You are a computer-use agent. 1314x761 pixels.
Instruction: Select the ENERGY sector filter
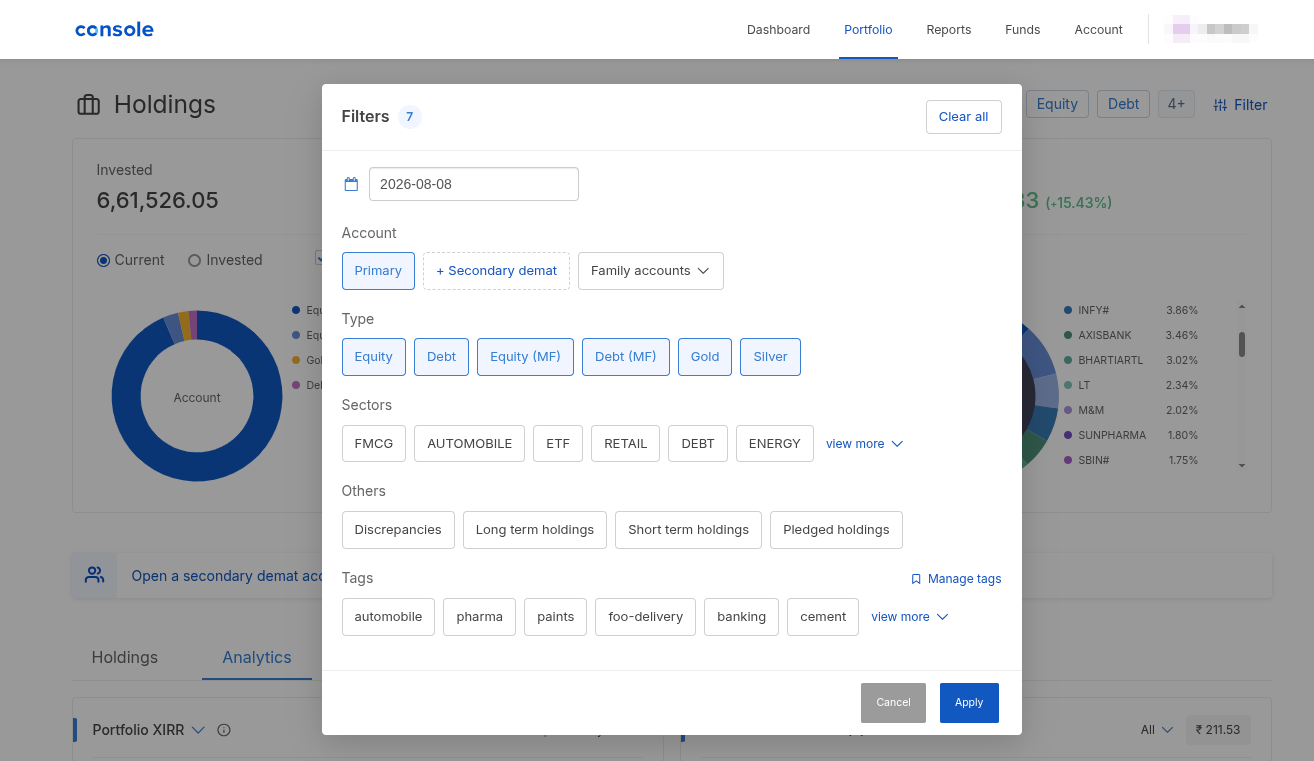[x=775, y=444]
